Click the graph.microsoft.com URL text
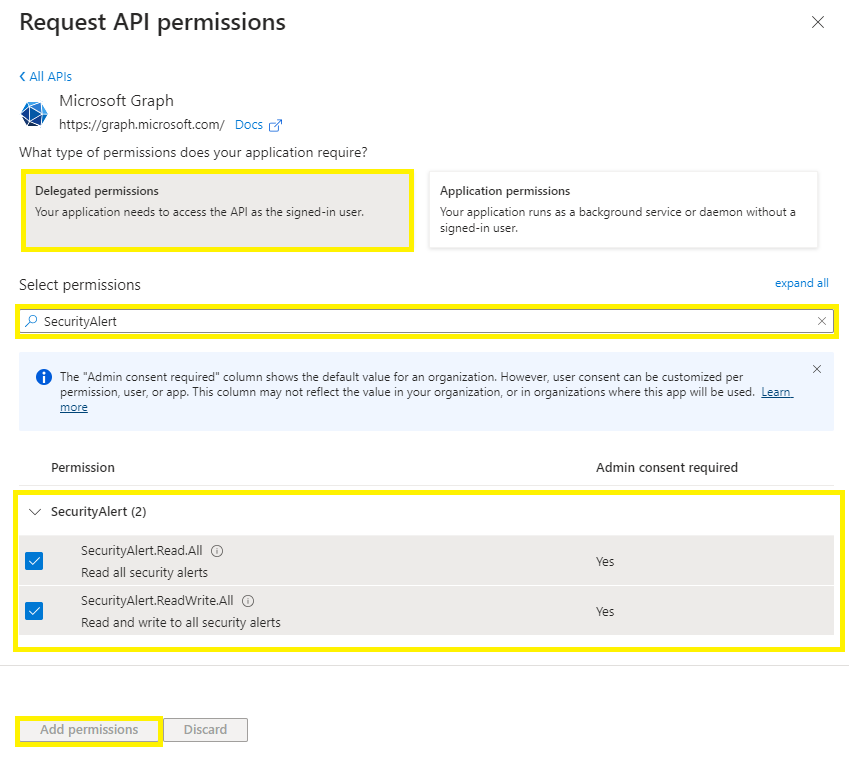849x760 pixels. (x=141, y=125)
